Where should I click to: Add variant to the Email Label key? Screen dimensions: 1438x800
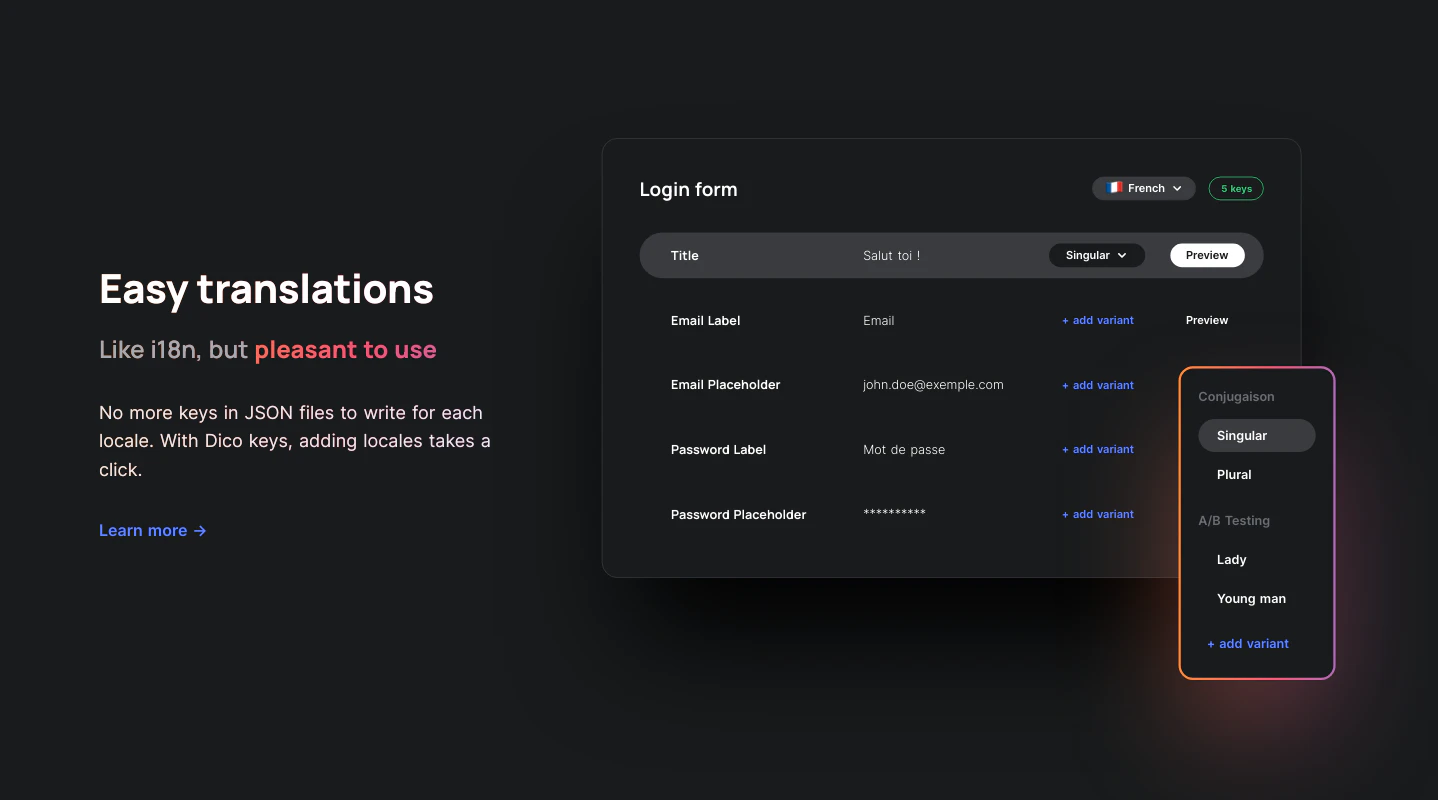(x=1097, y=321)
